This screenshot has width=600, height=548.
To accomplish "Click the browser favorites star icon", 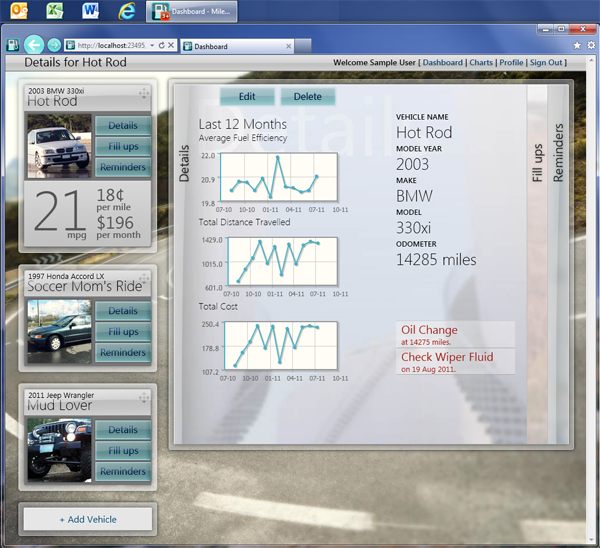I will pyautogui.click(x=577, y=46).
